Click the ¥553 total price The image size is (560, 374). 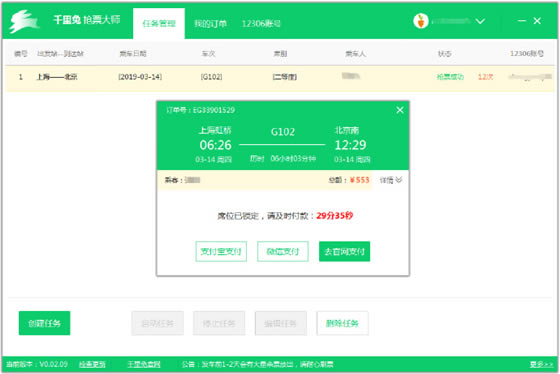[360, 180]
